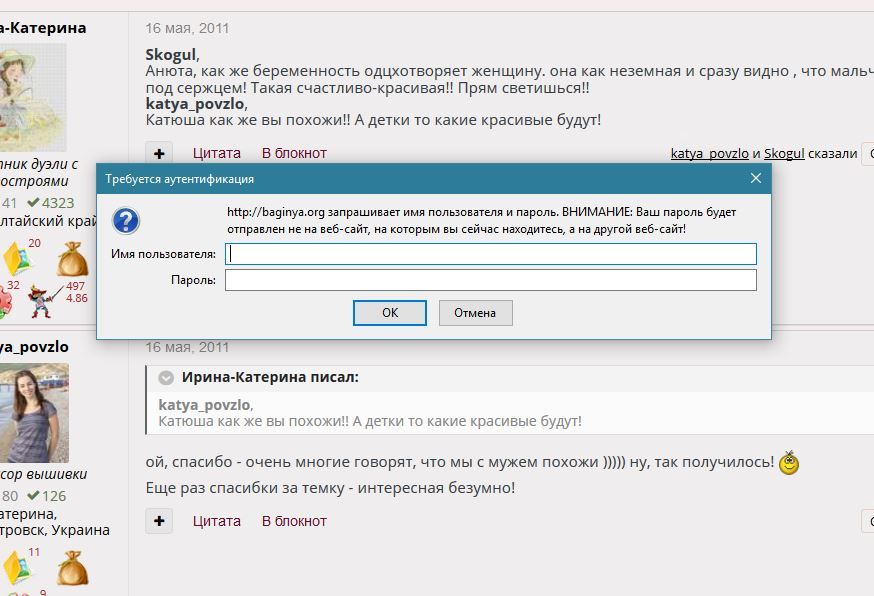Click money bag icon under katya_povzlo profile
Screen dimensions: 874x596
point(72,569)
